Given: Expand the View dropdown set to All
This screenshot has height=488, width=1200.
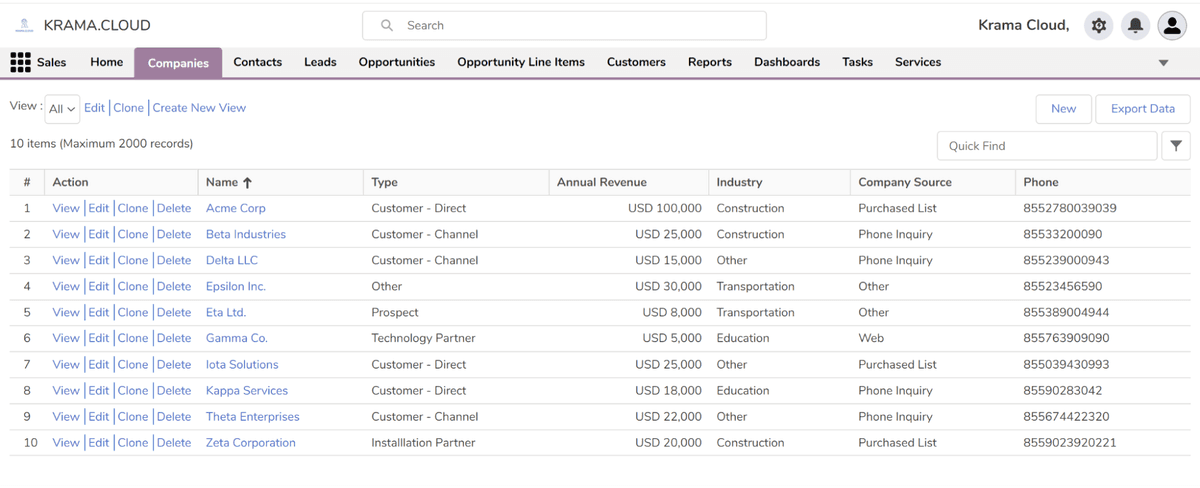Looking at the screenshot, I should pos(62,109).
